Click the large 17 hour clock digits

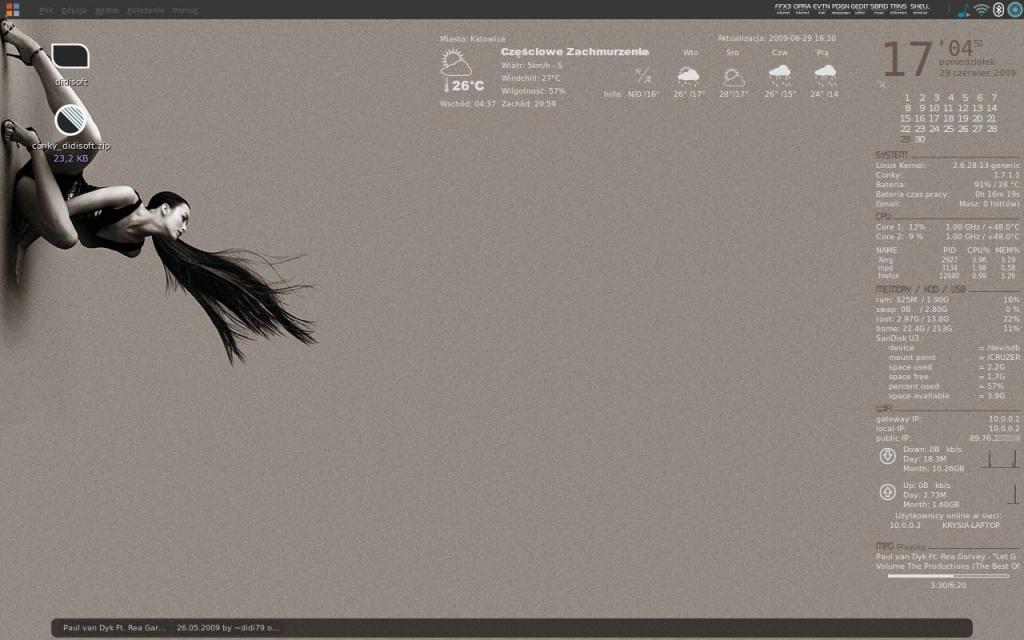point(907,59)
